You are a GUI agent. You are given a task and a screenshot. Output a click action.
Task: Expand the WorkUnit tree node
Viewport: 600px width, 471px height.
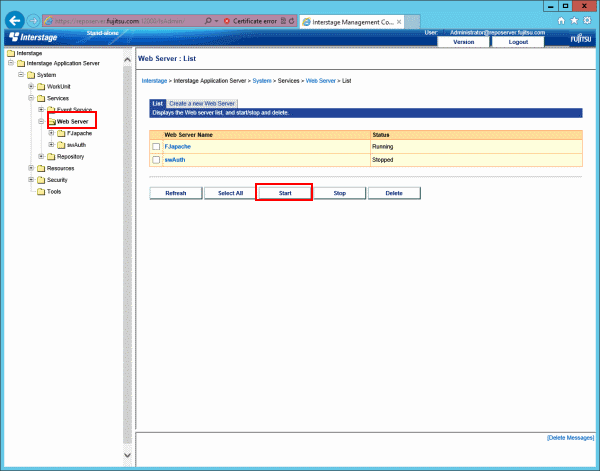[31, 86]
